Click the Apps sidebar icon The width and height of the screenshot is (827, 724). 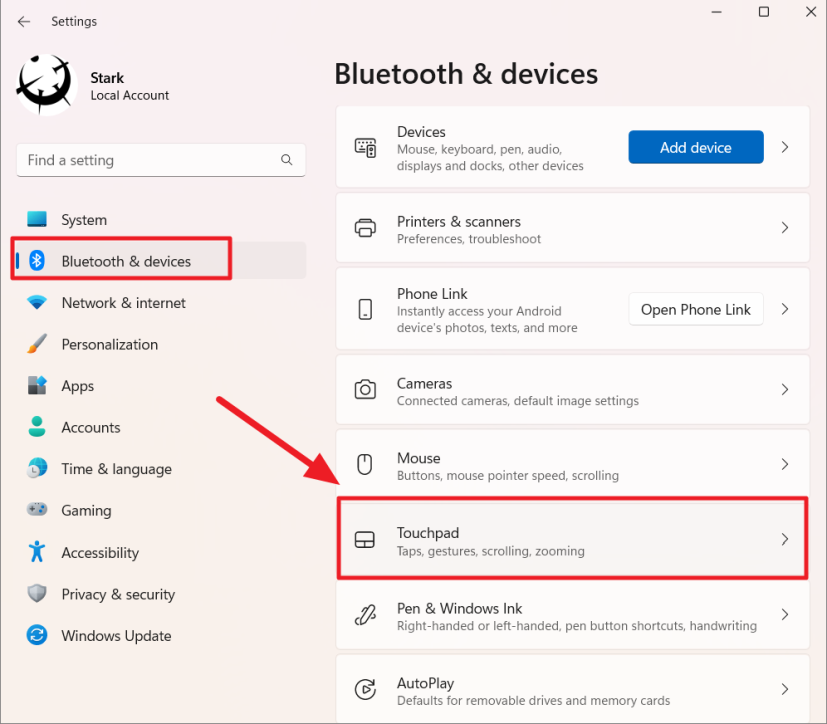point(37,385)
